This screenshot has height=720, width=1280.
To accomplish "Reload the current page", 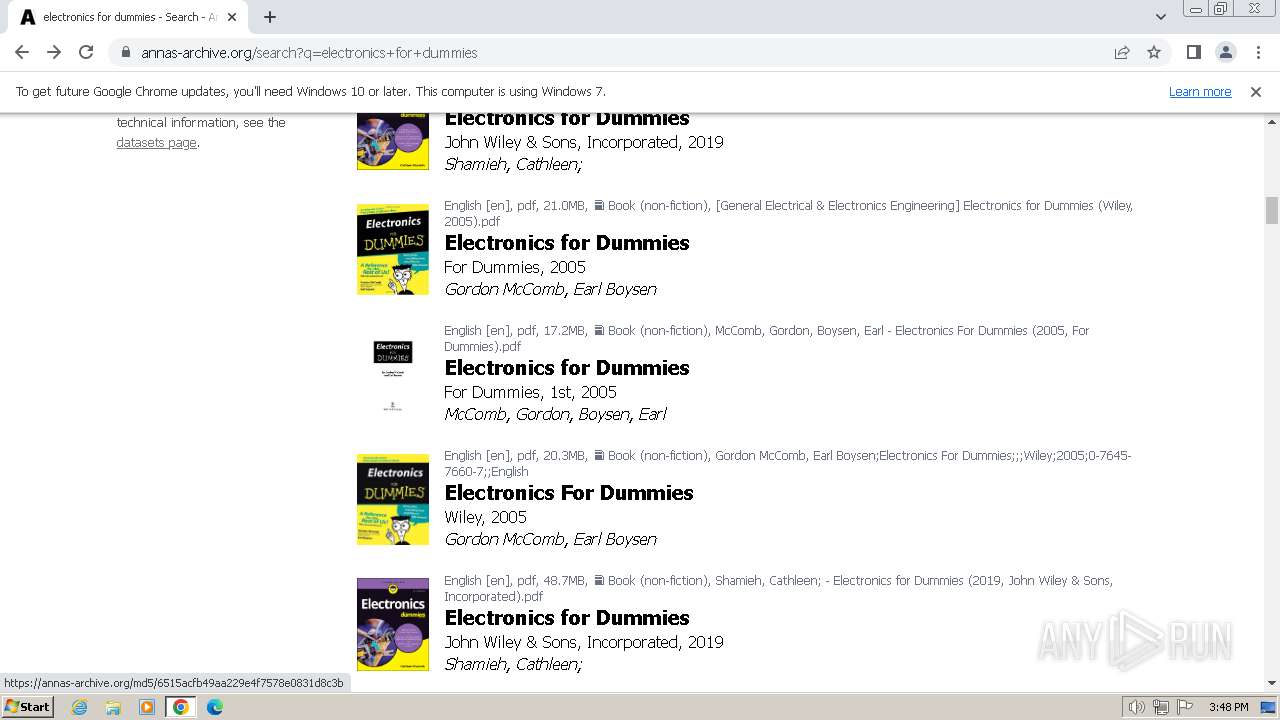I will 86,52.
